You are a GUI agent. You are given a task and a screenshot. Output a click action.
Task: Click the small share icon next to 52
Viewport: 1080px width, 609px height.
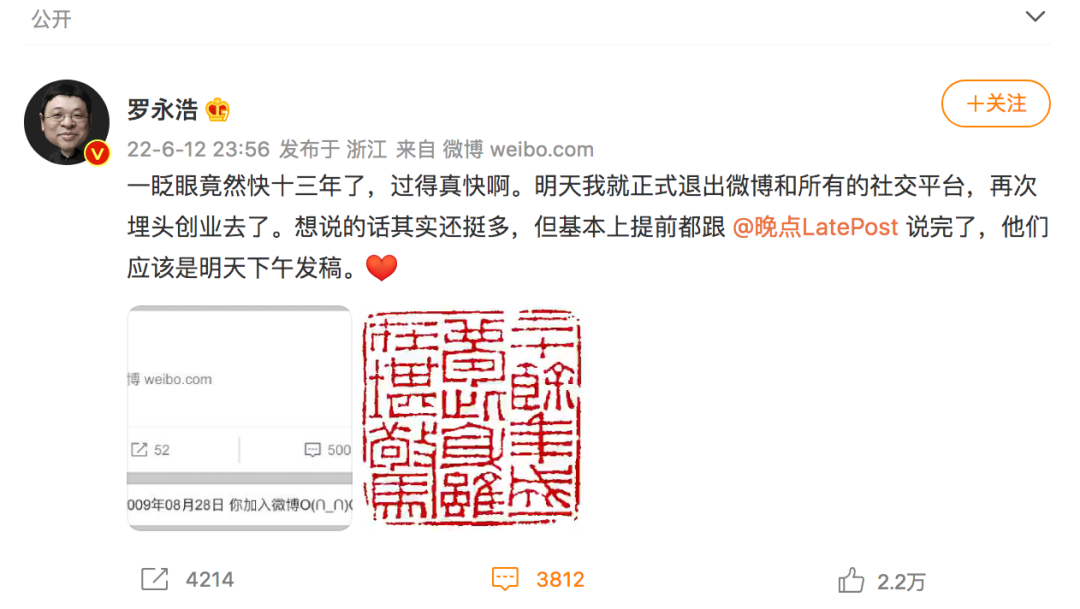[139, 450]
